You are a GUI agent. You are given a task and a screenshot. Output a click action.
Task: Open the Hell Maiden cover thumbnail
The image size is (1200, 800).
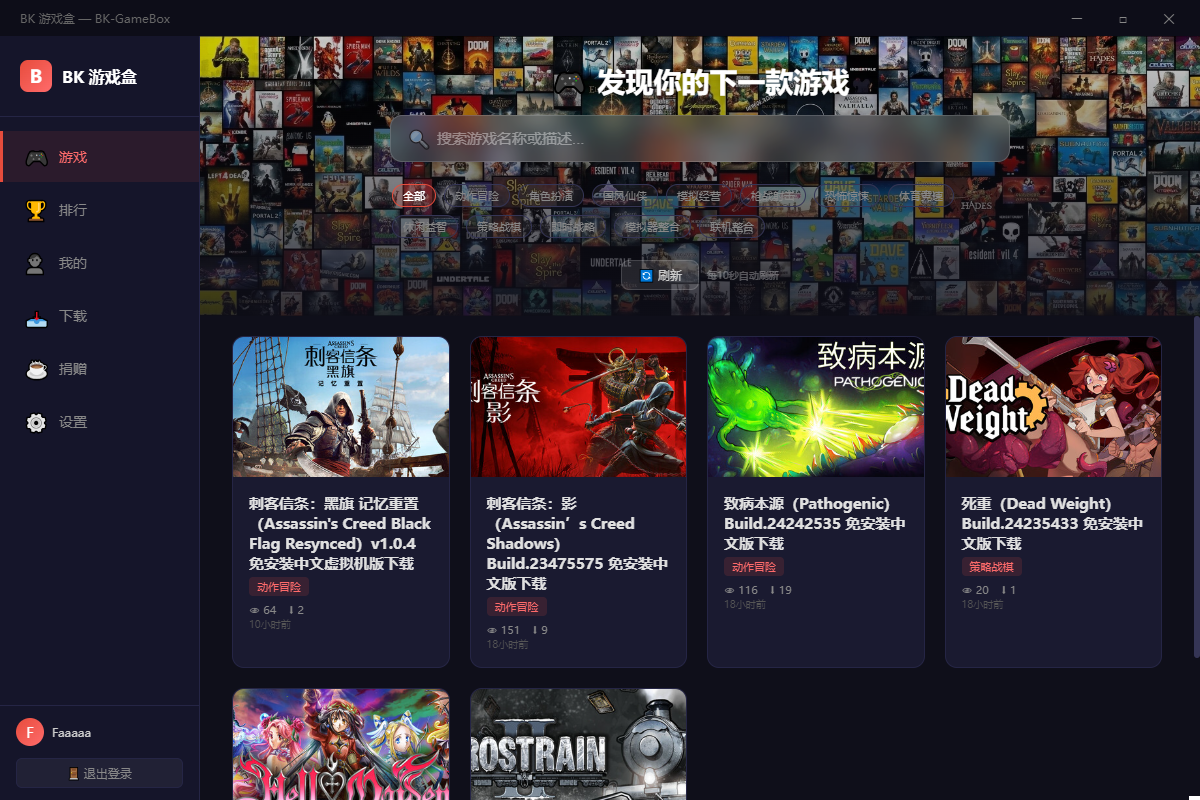[341, 744]
